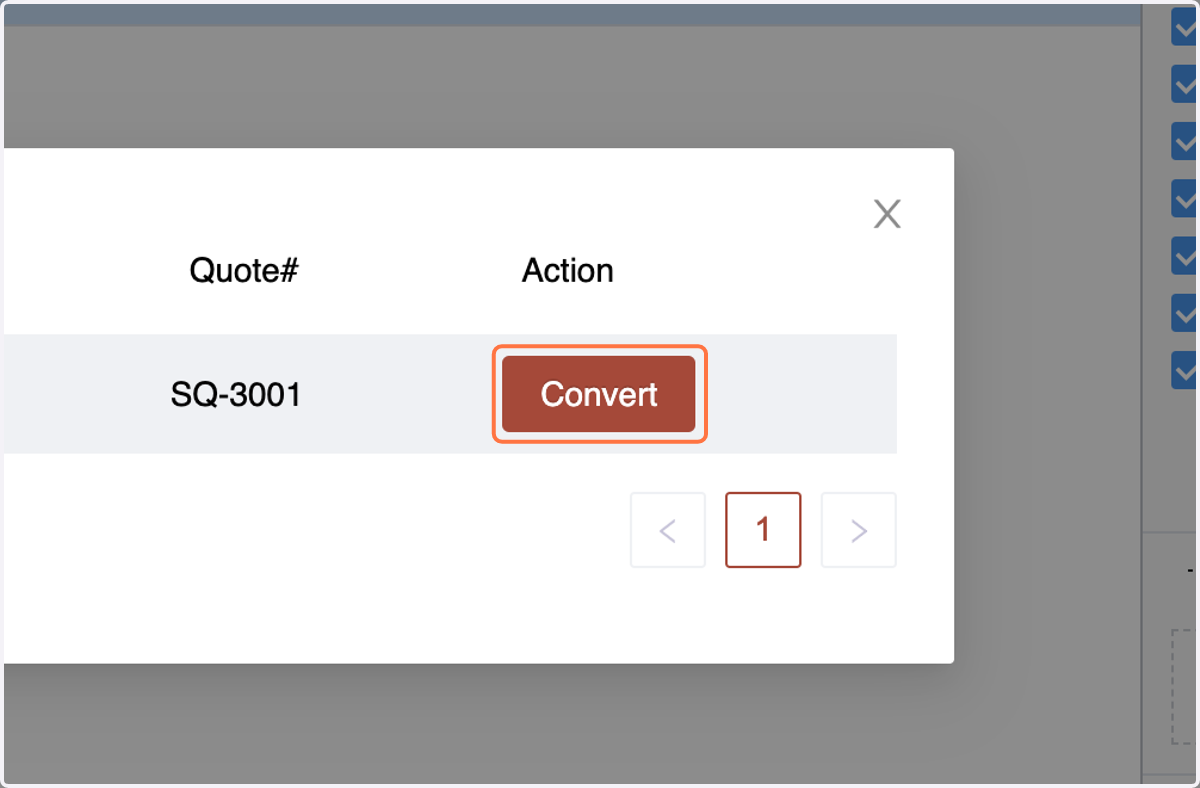This screenshot has height=788, width=1200.
Task: Close the quote dialog with X
Action: 887,213
